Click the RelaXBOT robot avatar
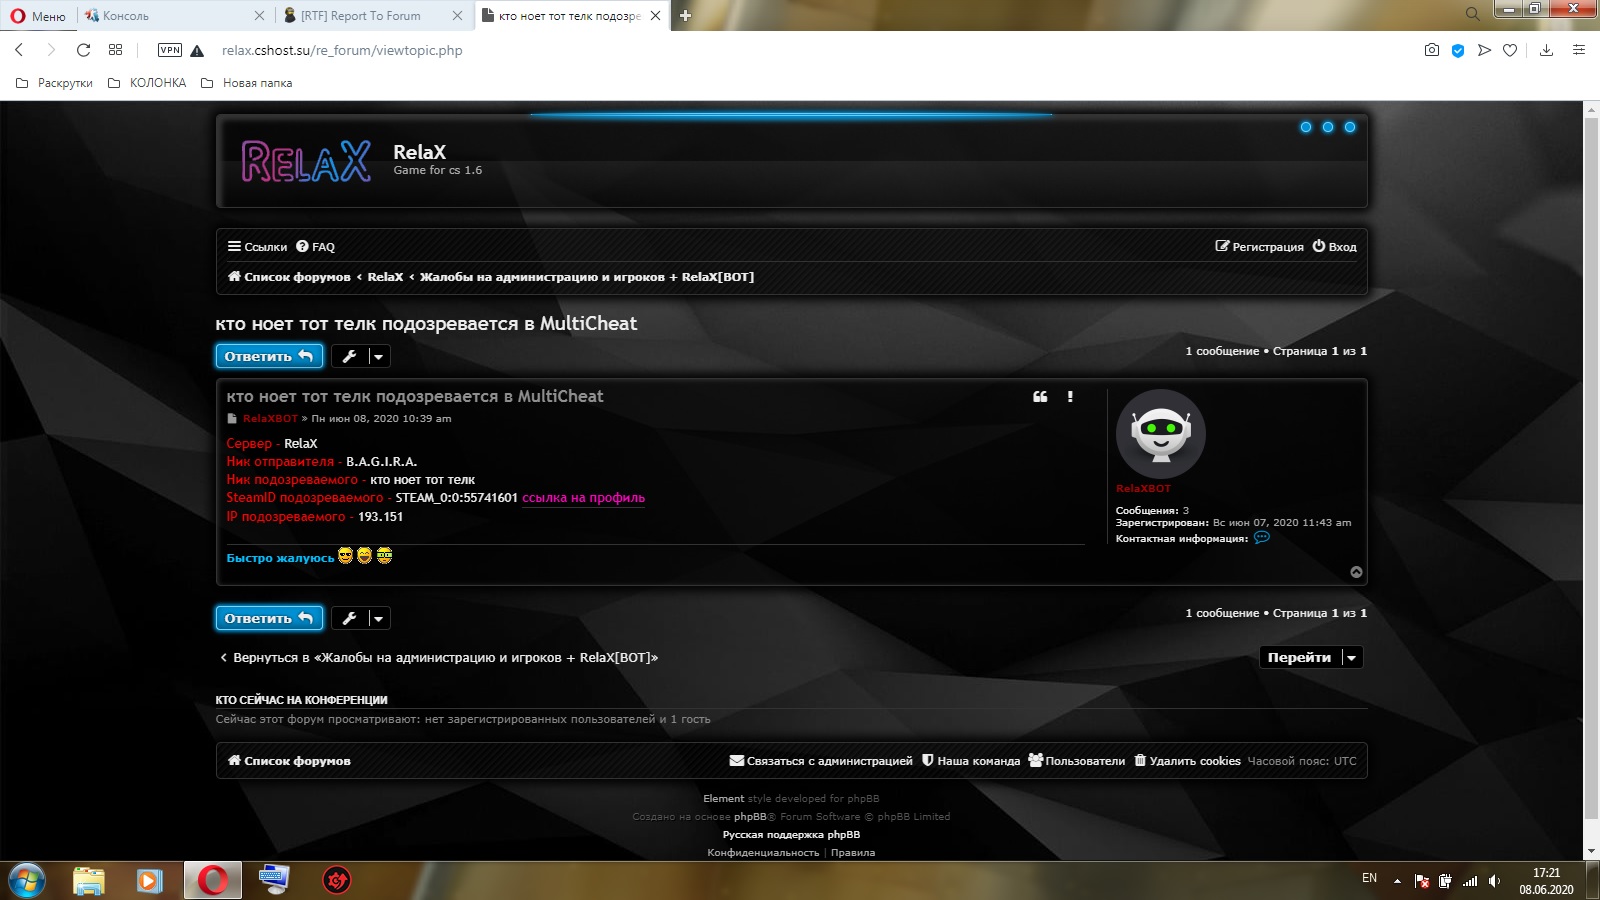Screen dimensions: 1600x900 tap(1160, 434)
